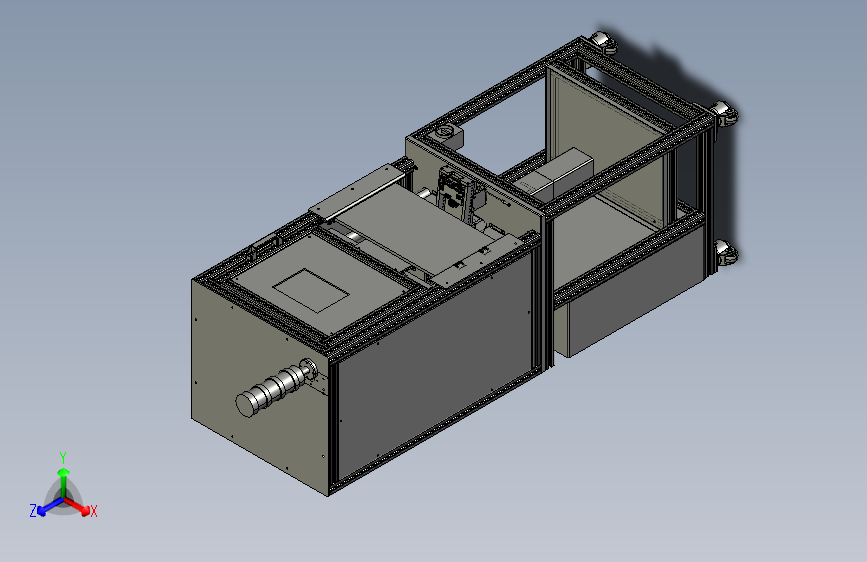
Task: Select the large dark side panel of enclosure
Action: [435, 365]
